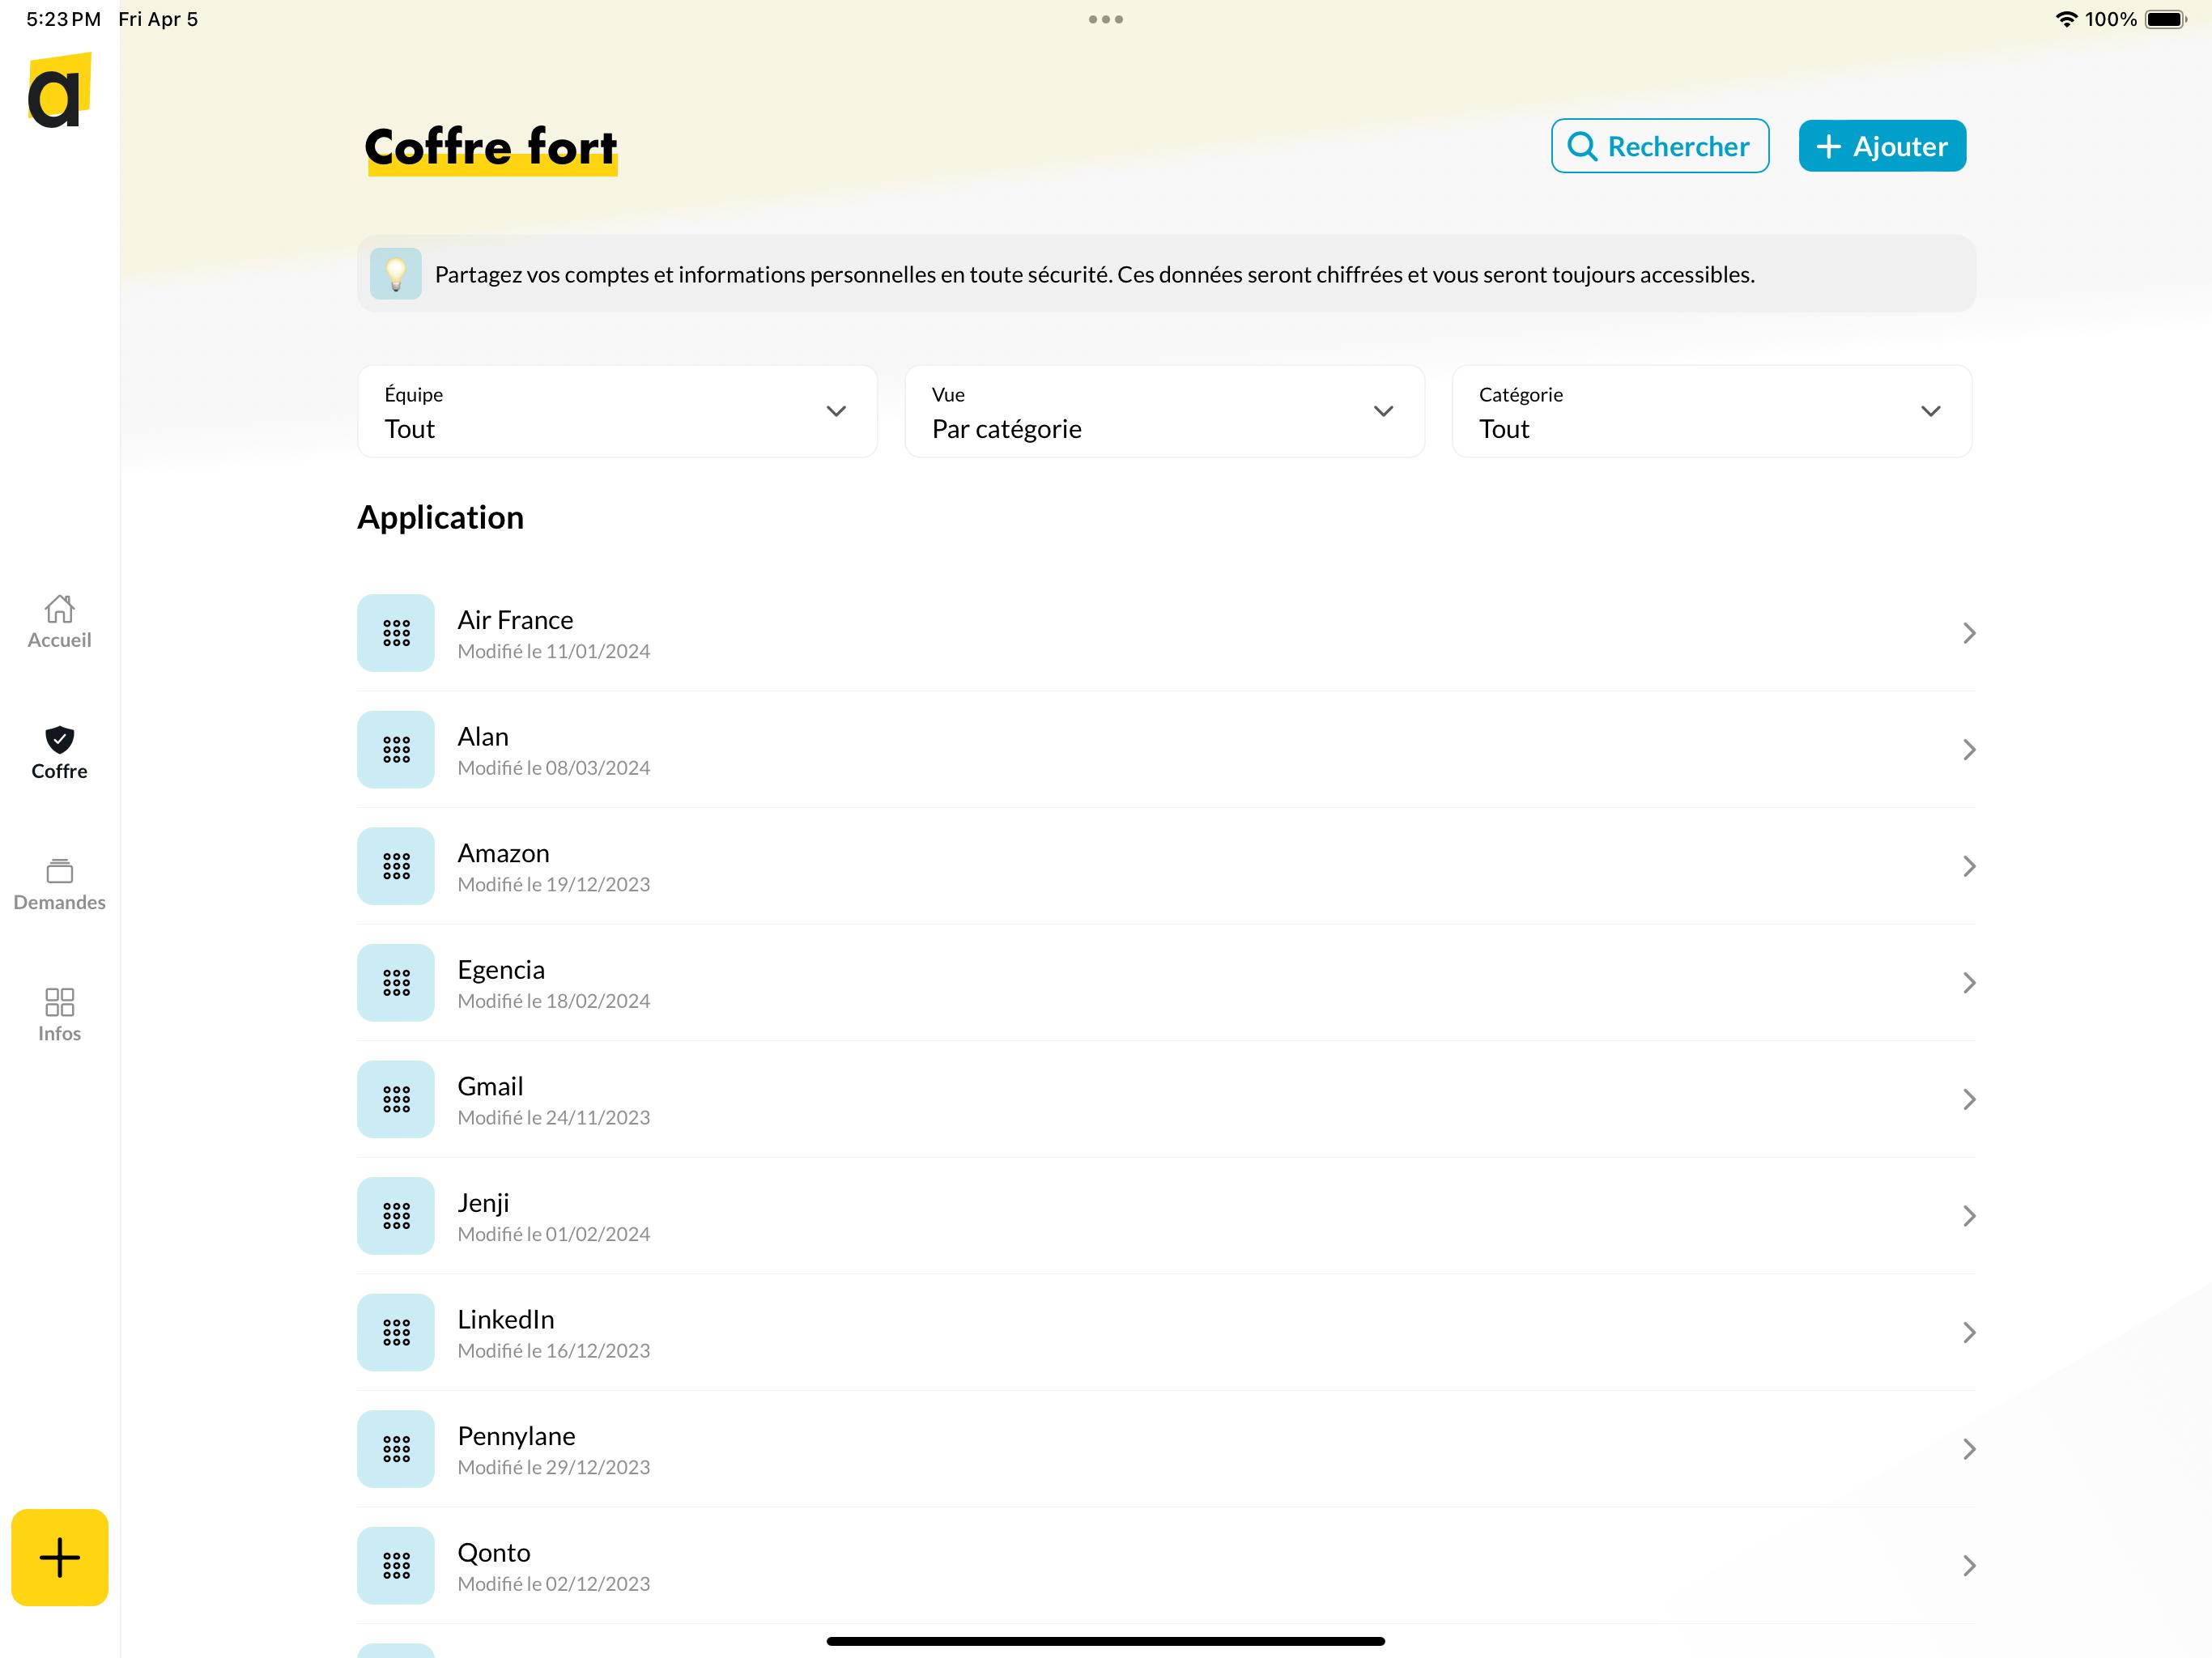The height and width of the screenshot is (1658, 2212).
Task: Tap the battery status icon
Action: tap(2166, 19)
